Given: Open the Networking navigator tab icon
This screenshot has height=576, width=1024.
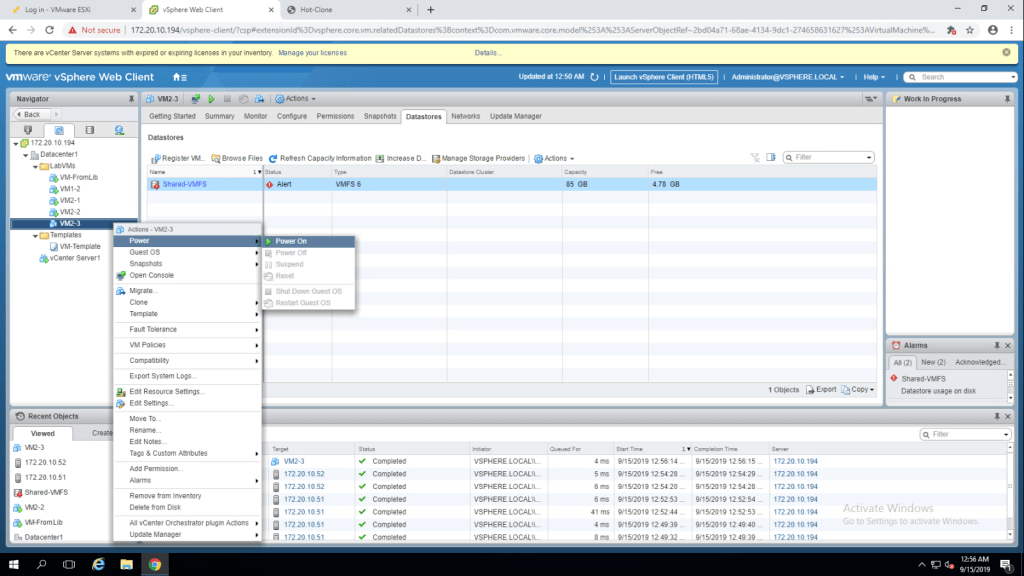Looking at the screenshot, I should [119, 130].
